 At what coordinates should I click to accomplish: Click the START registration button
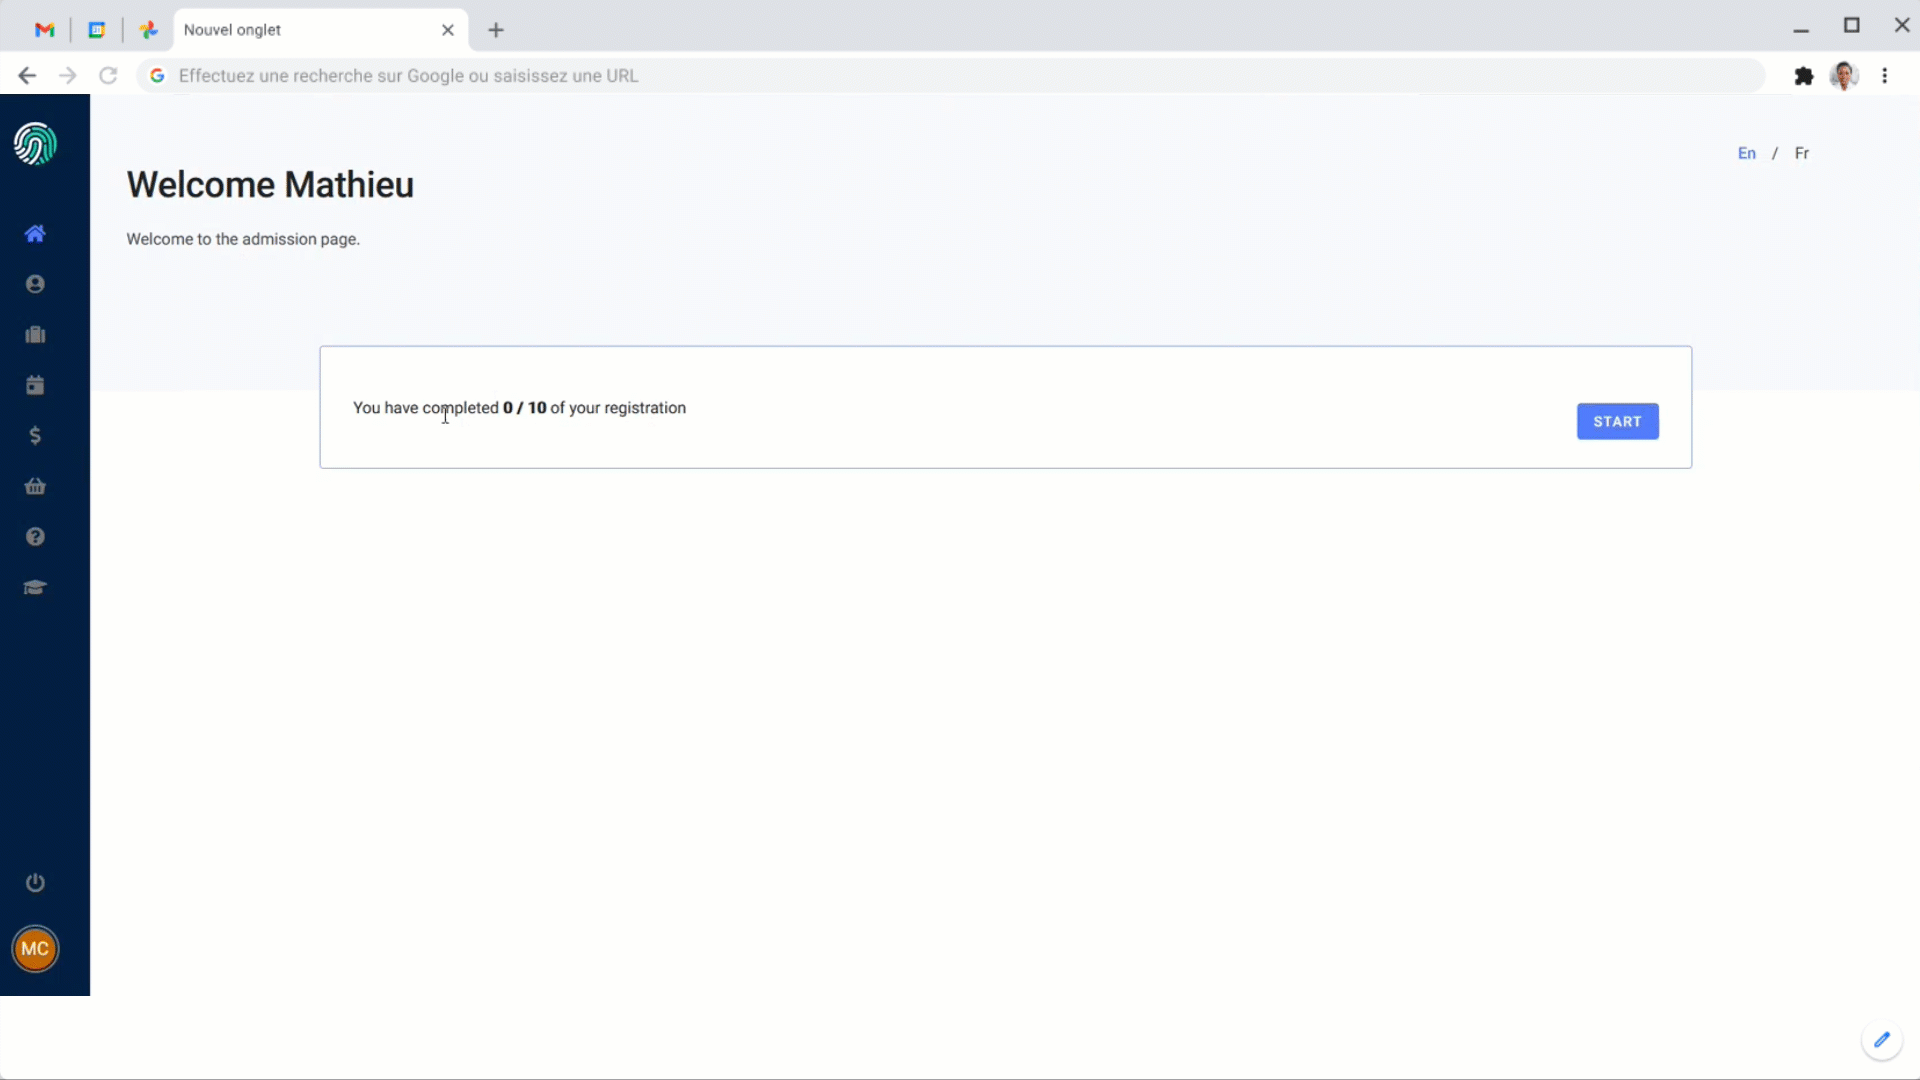click(1618, 422)
